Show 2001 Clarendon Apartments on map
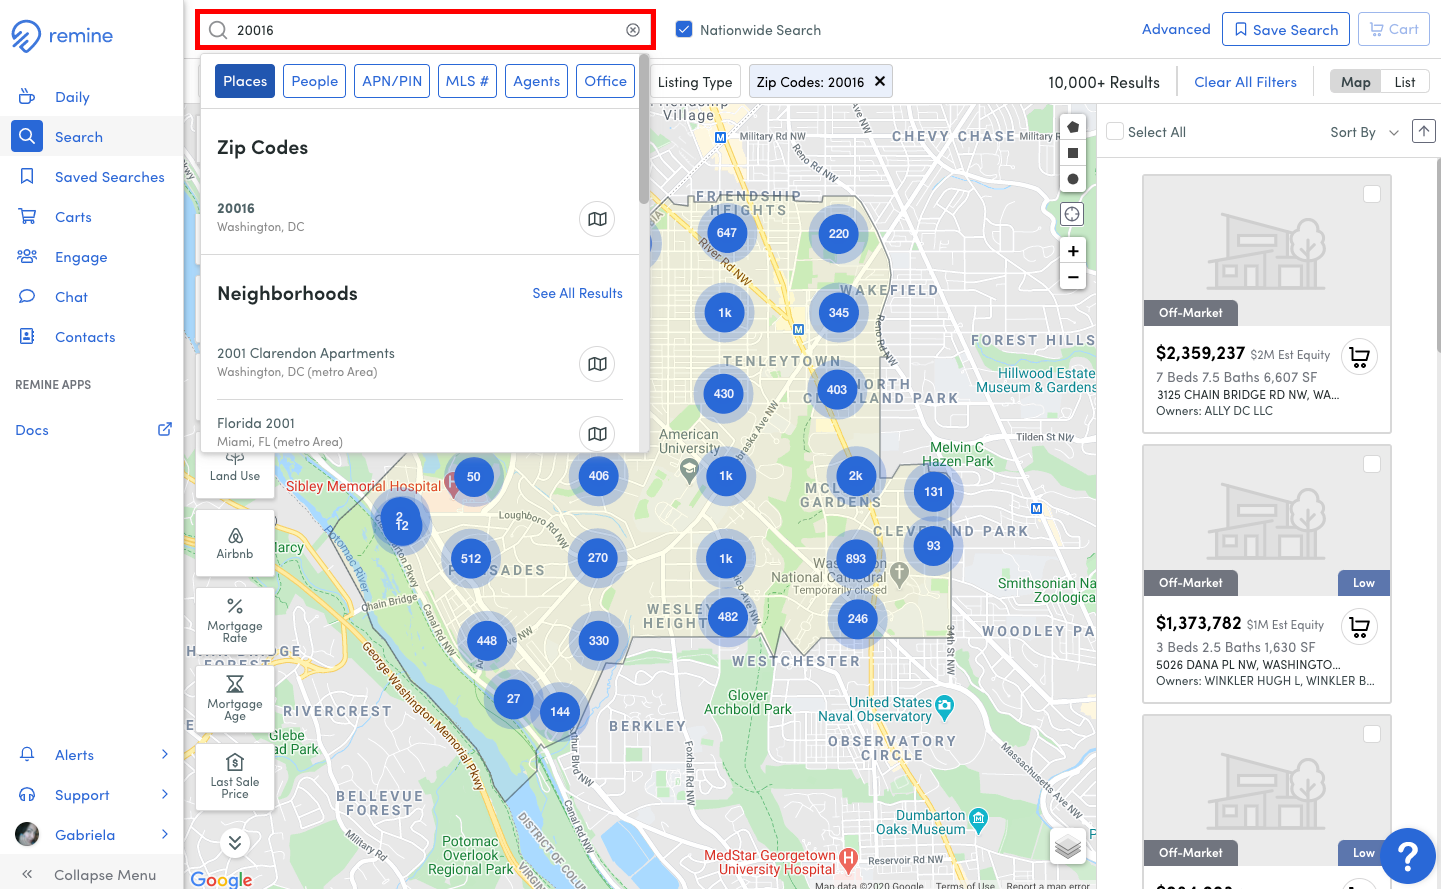Screen dimensions: 1441x889 click(597, 364)
